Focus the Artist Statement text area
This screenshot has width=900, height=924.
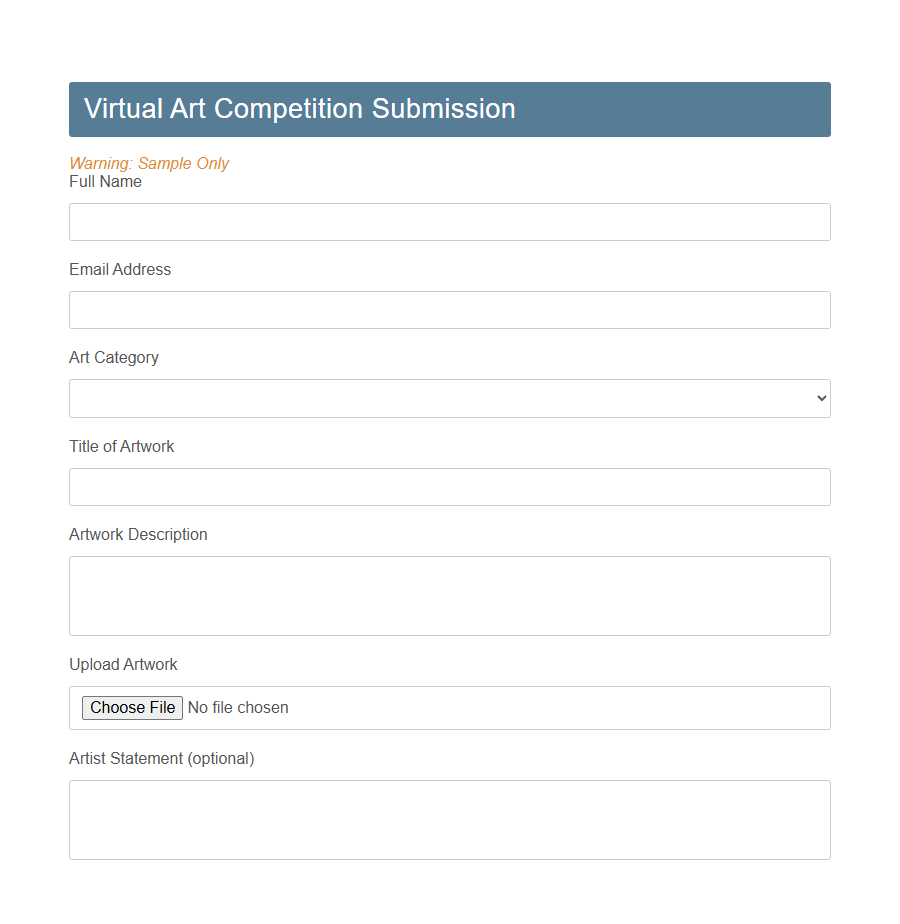449,818
